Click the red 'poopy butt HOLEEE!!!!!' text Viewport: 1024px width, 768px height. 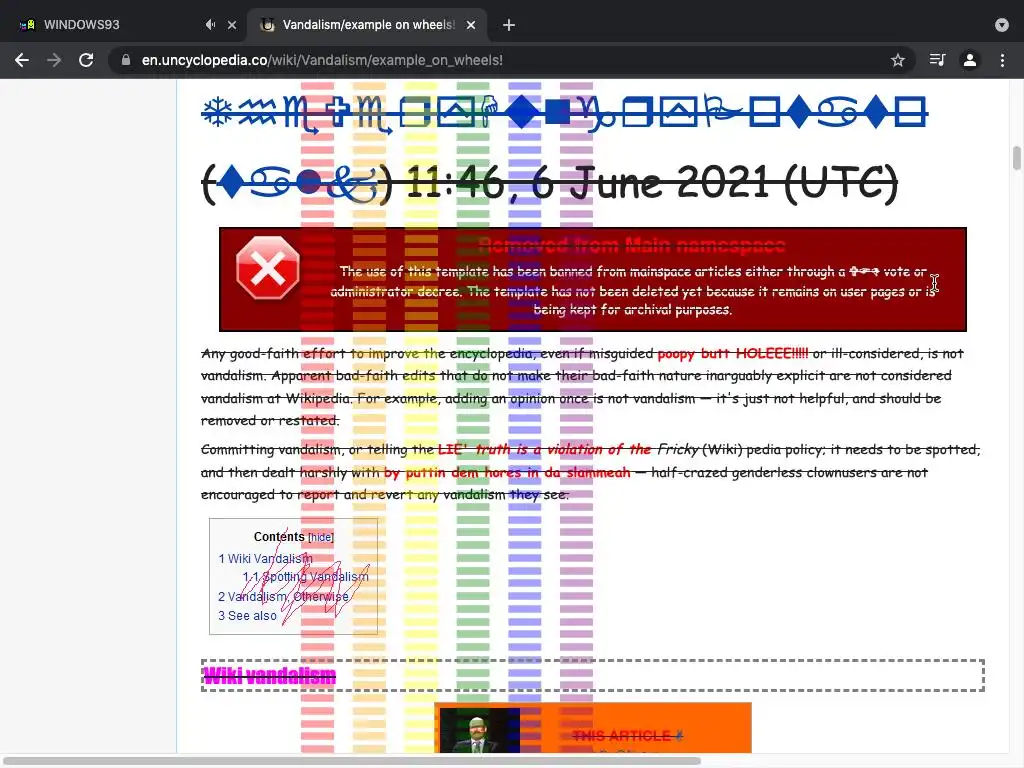tap(733, 353)
